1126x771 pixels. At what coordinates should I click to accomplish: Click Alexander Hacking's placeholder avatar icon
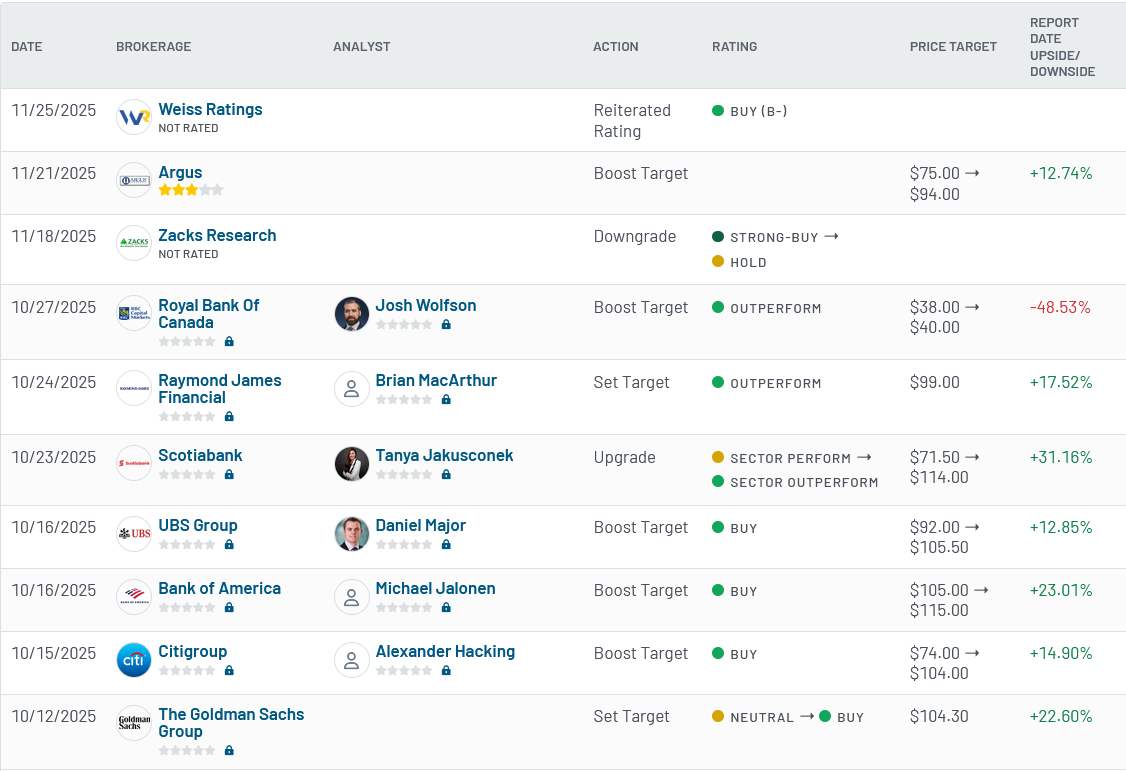click(x=352, y=660)
